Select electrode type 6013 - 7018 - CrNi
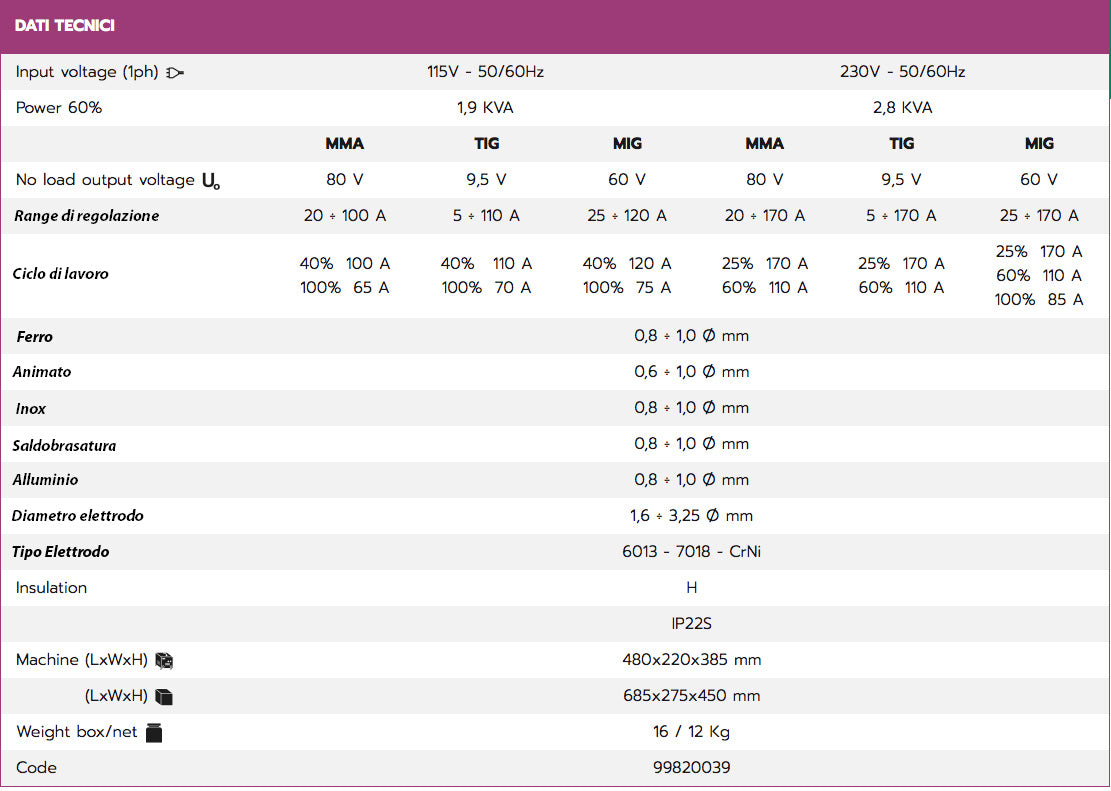 click(691, 552)
